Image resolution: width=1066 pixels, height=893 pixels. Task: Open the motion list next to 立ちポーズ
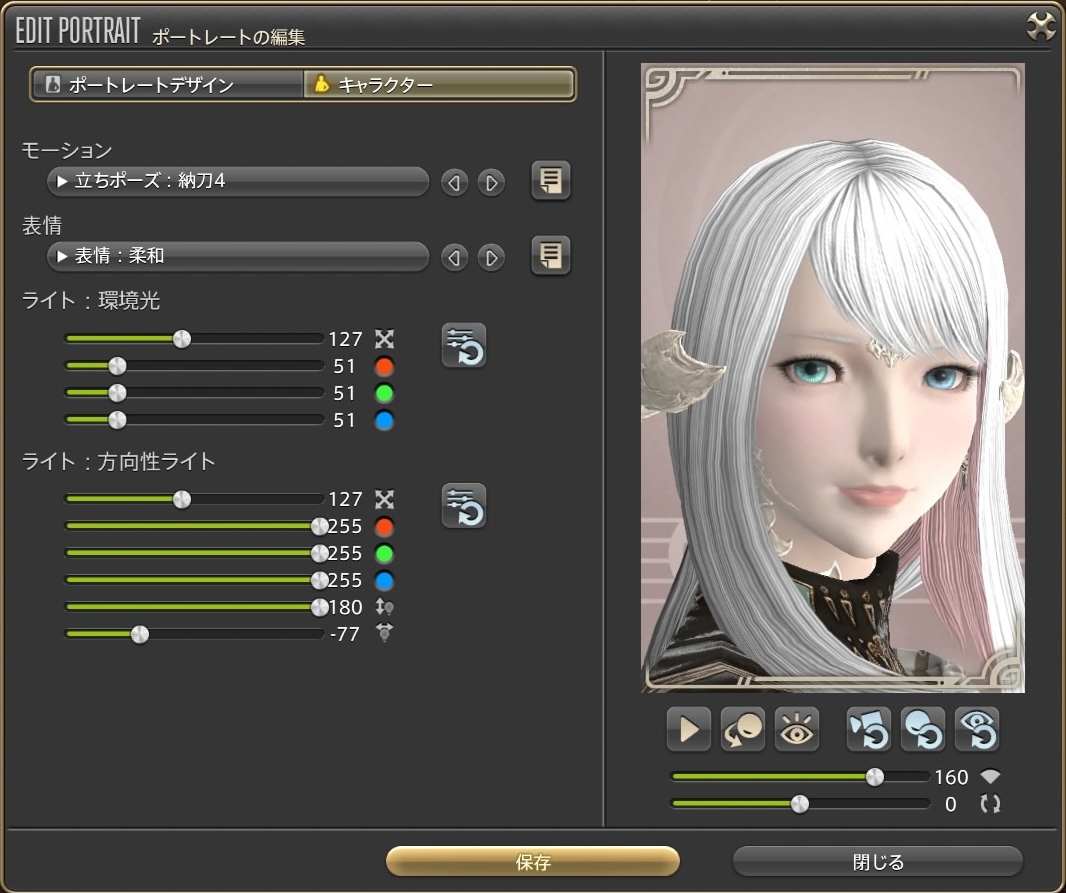550,181
